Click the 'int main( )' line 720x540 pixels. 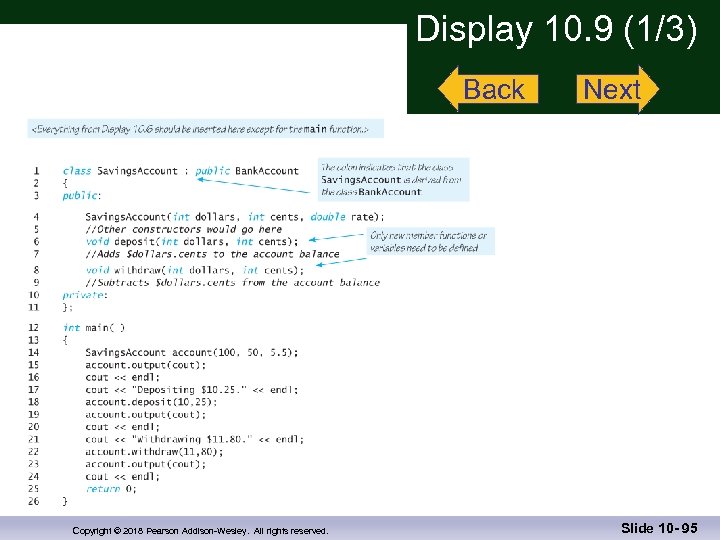click(x=94, y=327)
